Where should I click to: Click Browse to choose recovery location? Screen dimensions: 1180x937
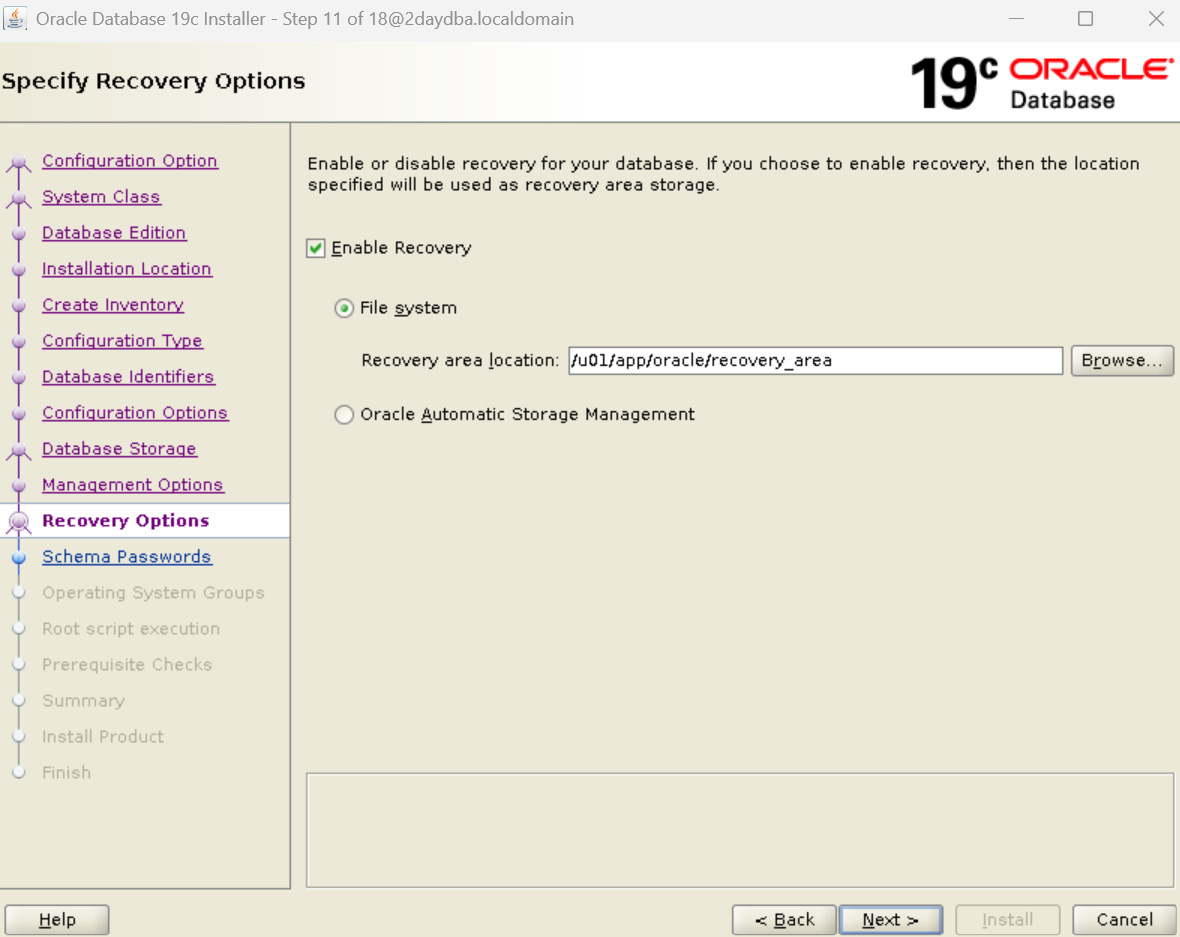(x=1121, y=361)
